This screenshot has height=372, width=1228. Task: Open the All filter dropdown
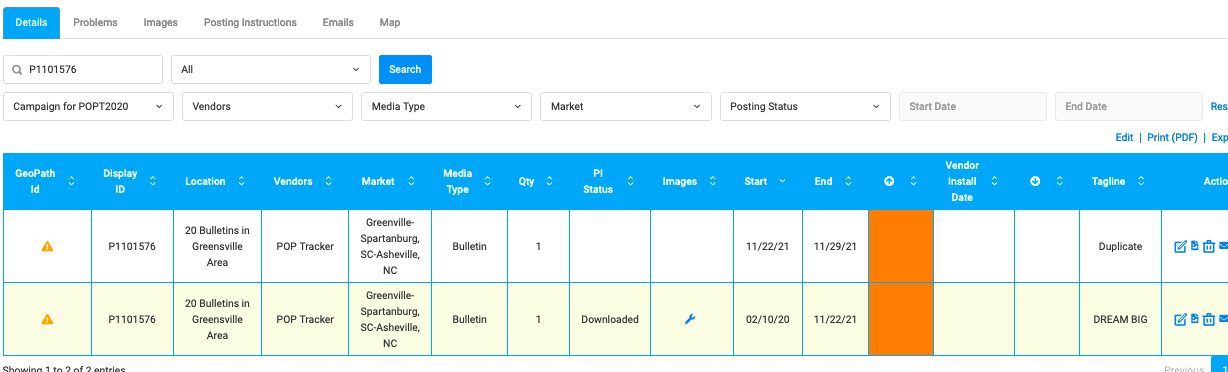click(x=271, y=69)
